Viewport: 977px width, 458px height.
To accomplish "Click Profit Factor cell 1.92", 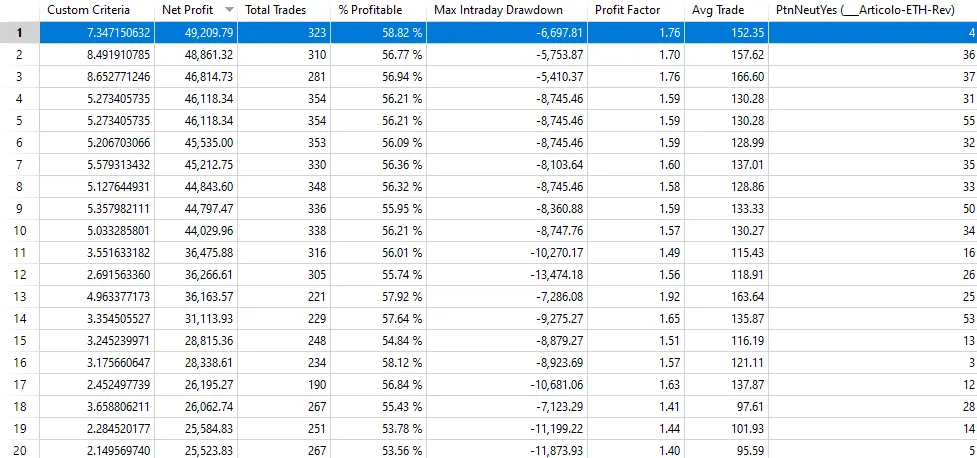I will click(636, 297).
